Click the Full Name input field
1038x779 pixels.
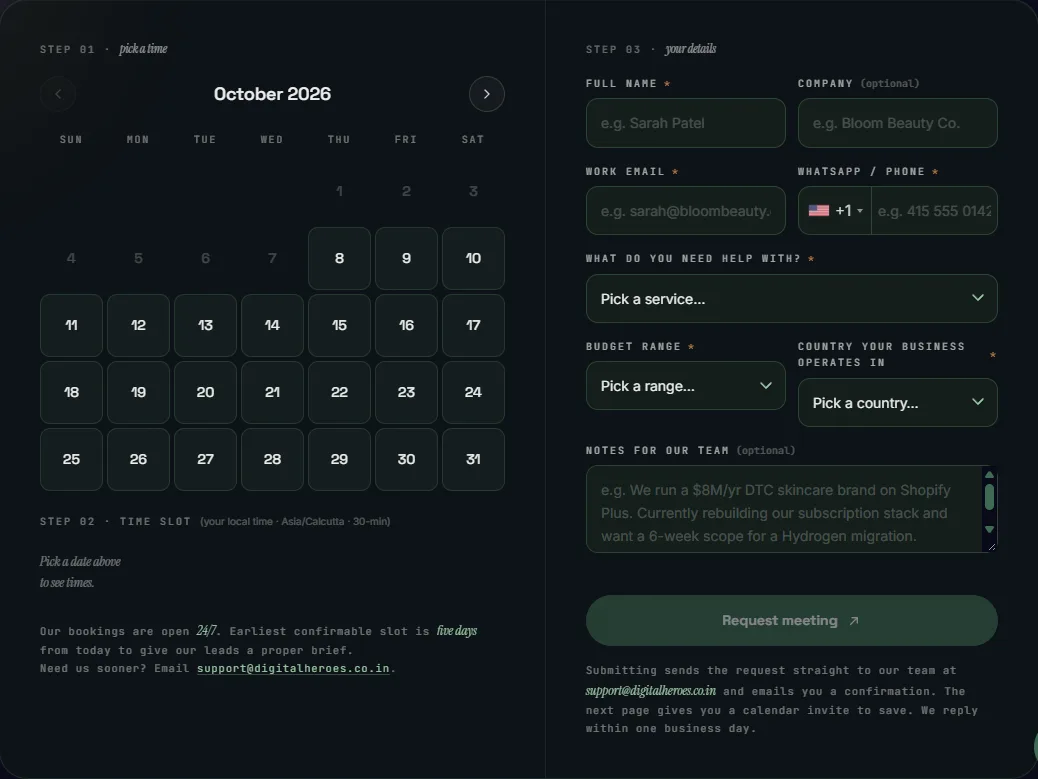pos(685,123)
